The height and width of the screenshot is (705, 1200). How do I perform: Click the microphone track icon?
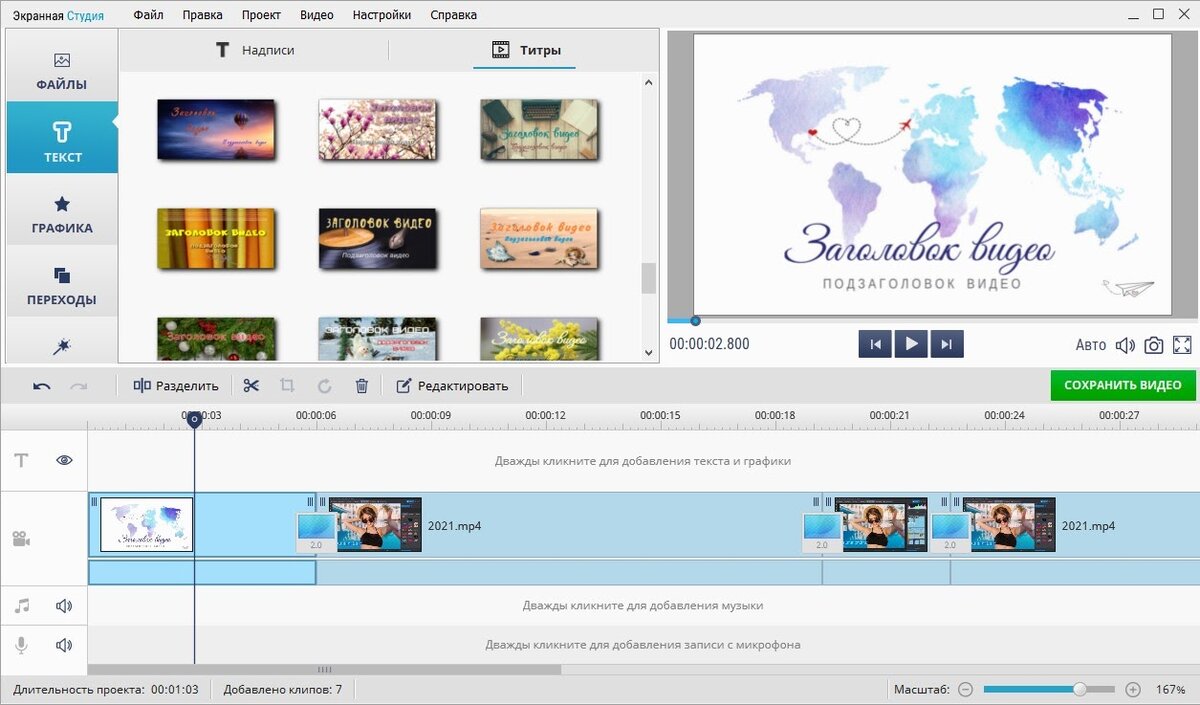(x=21, y=645)
